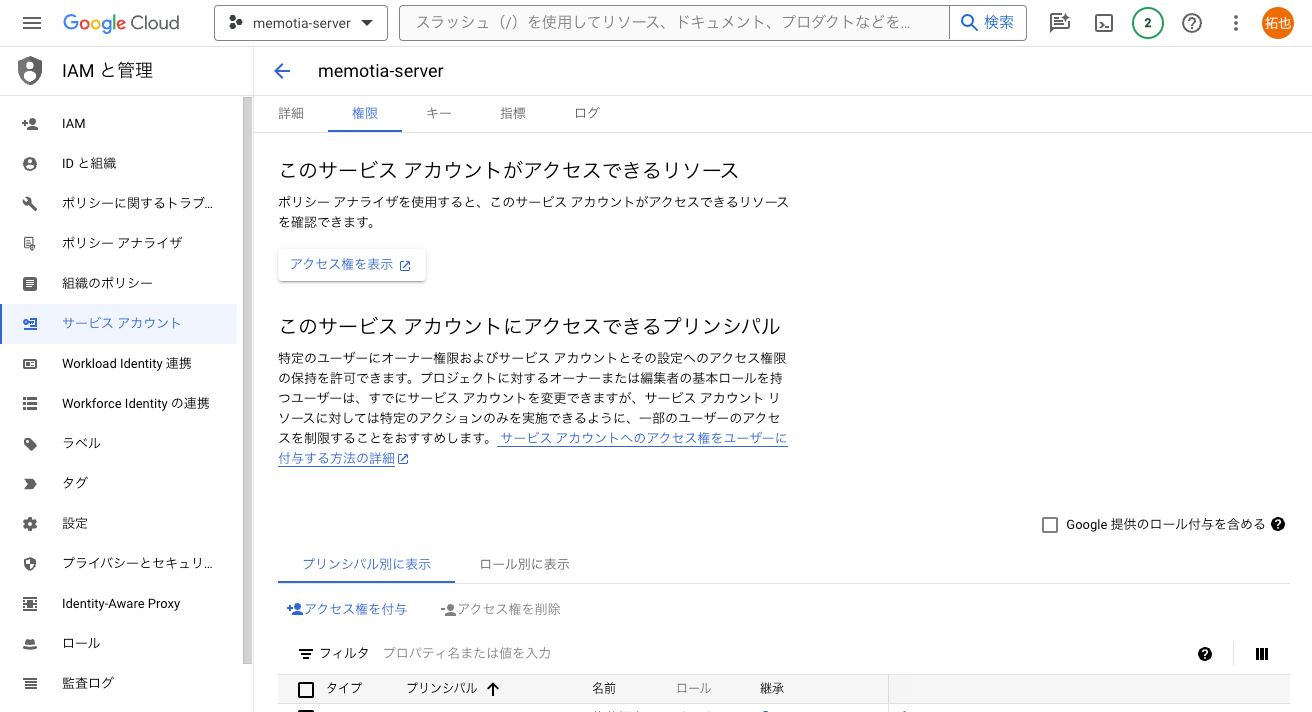Open the help question mark icon
Viewport: 1312px width, 712px height.
1192,23
